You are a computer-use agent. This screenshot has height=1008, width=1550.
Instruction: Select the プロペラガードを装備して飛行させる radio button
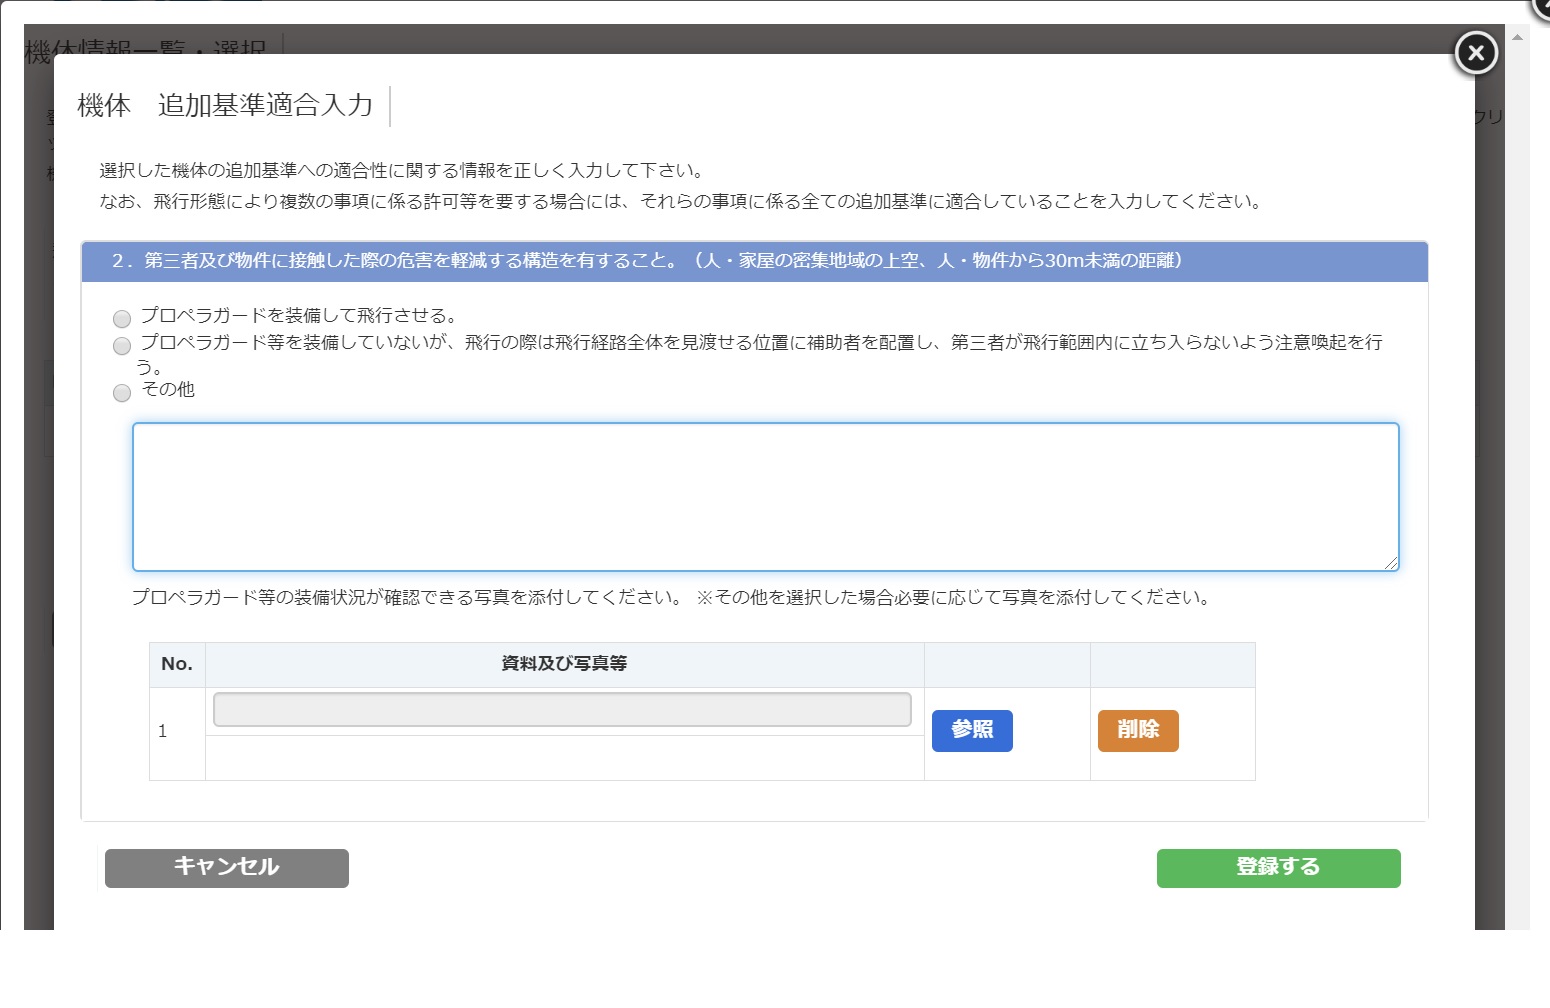122,319
